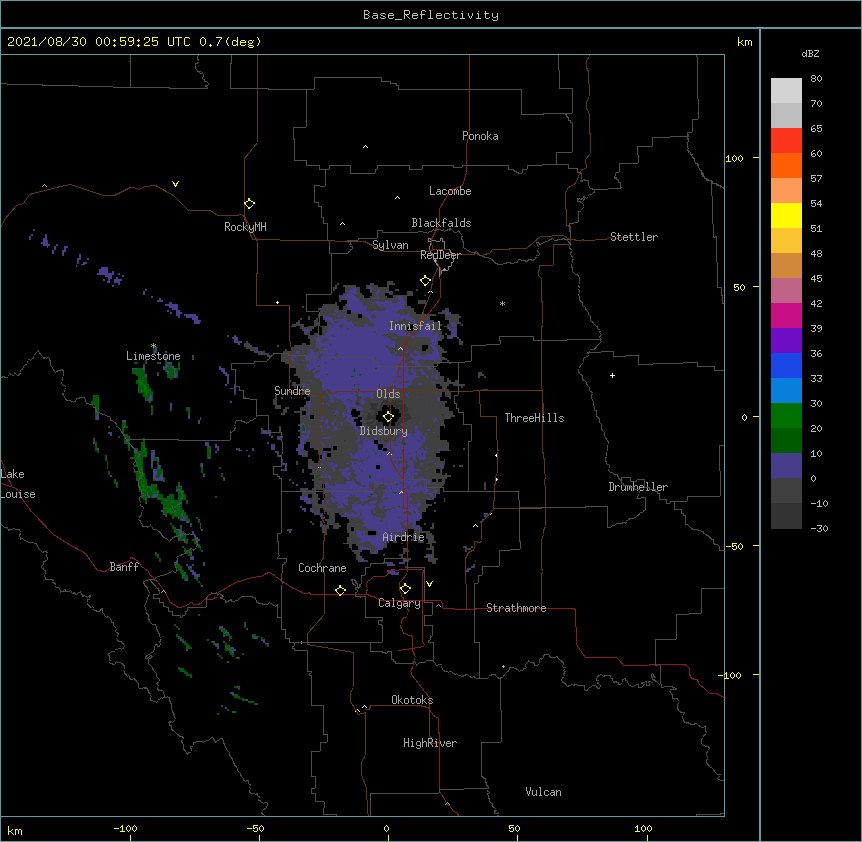862x842 pixels.
Task: Click the Ponoka city label
Action: tap(480, 136)
